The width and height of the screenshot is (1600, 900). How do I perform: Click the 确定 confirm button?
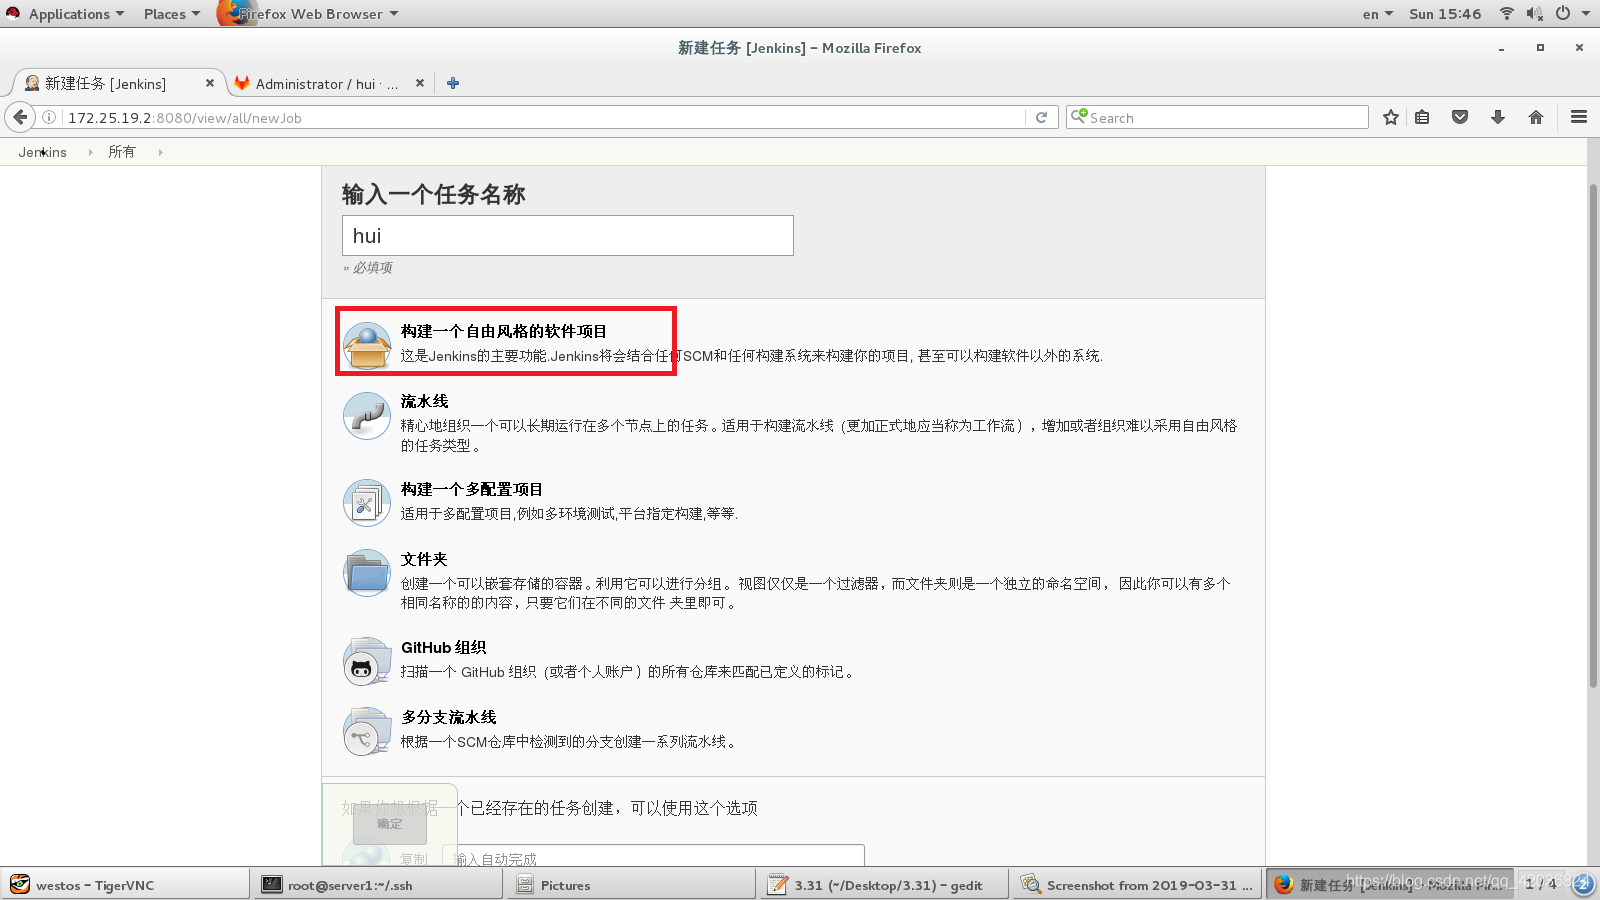point(390,824)
